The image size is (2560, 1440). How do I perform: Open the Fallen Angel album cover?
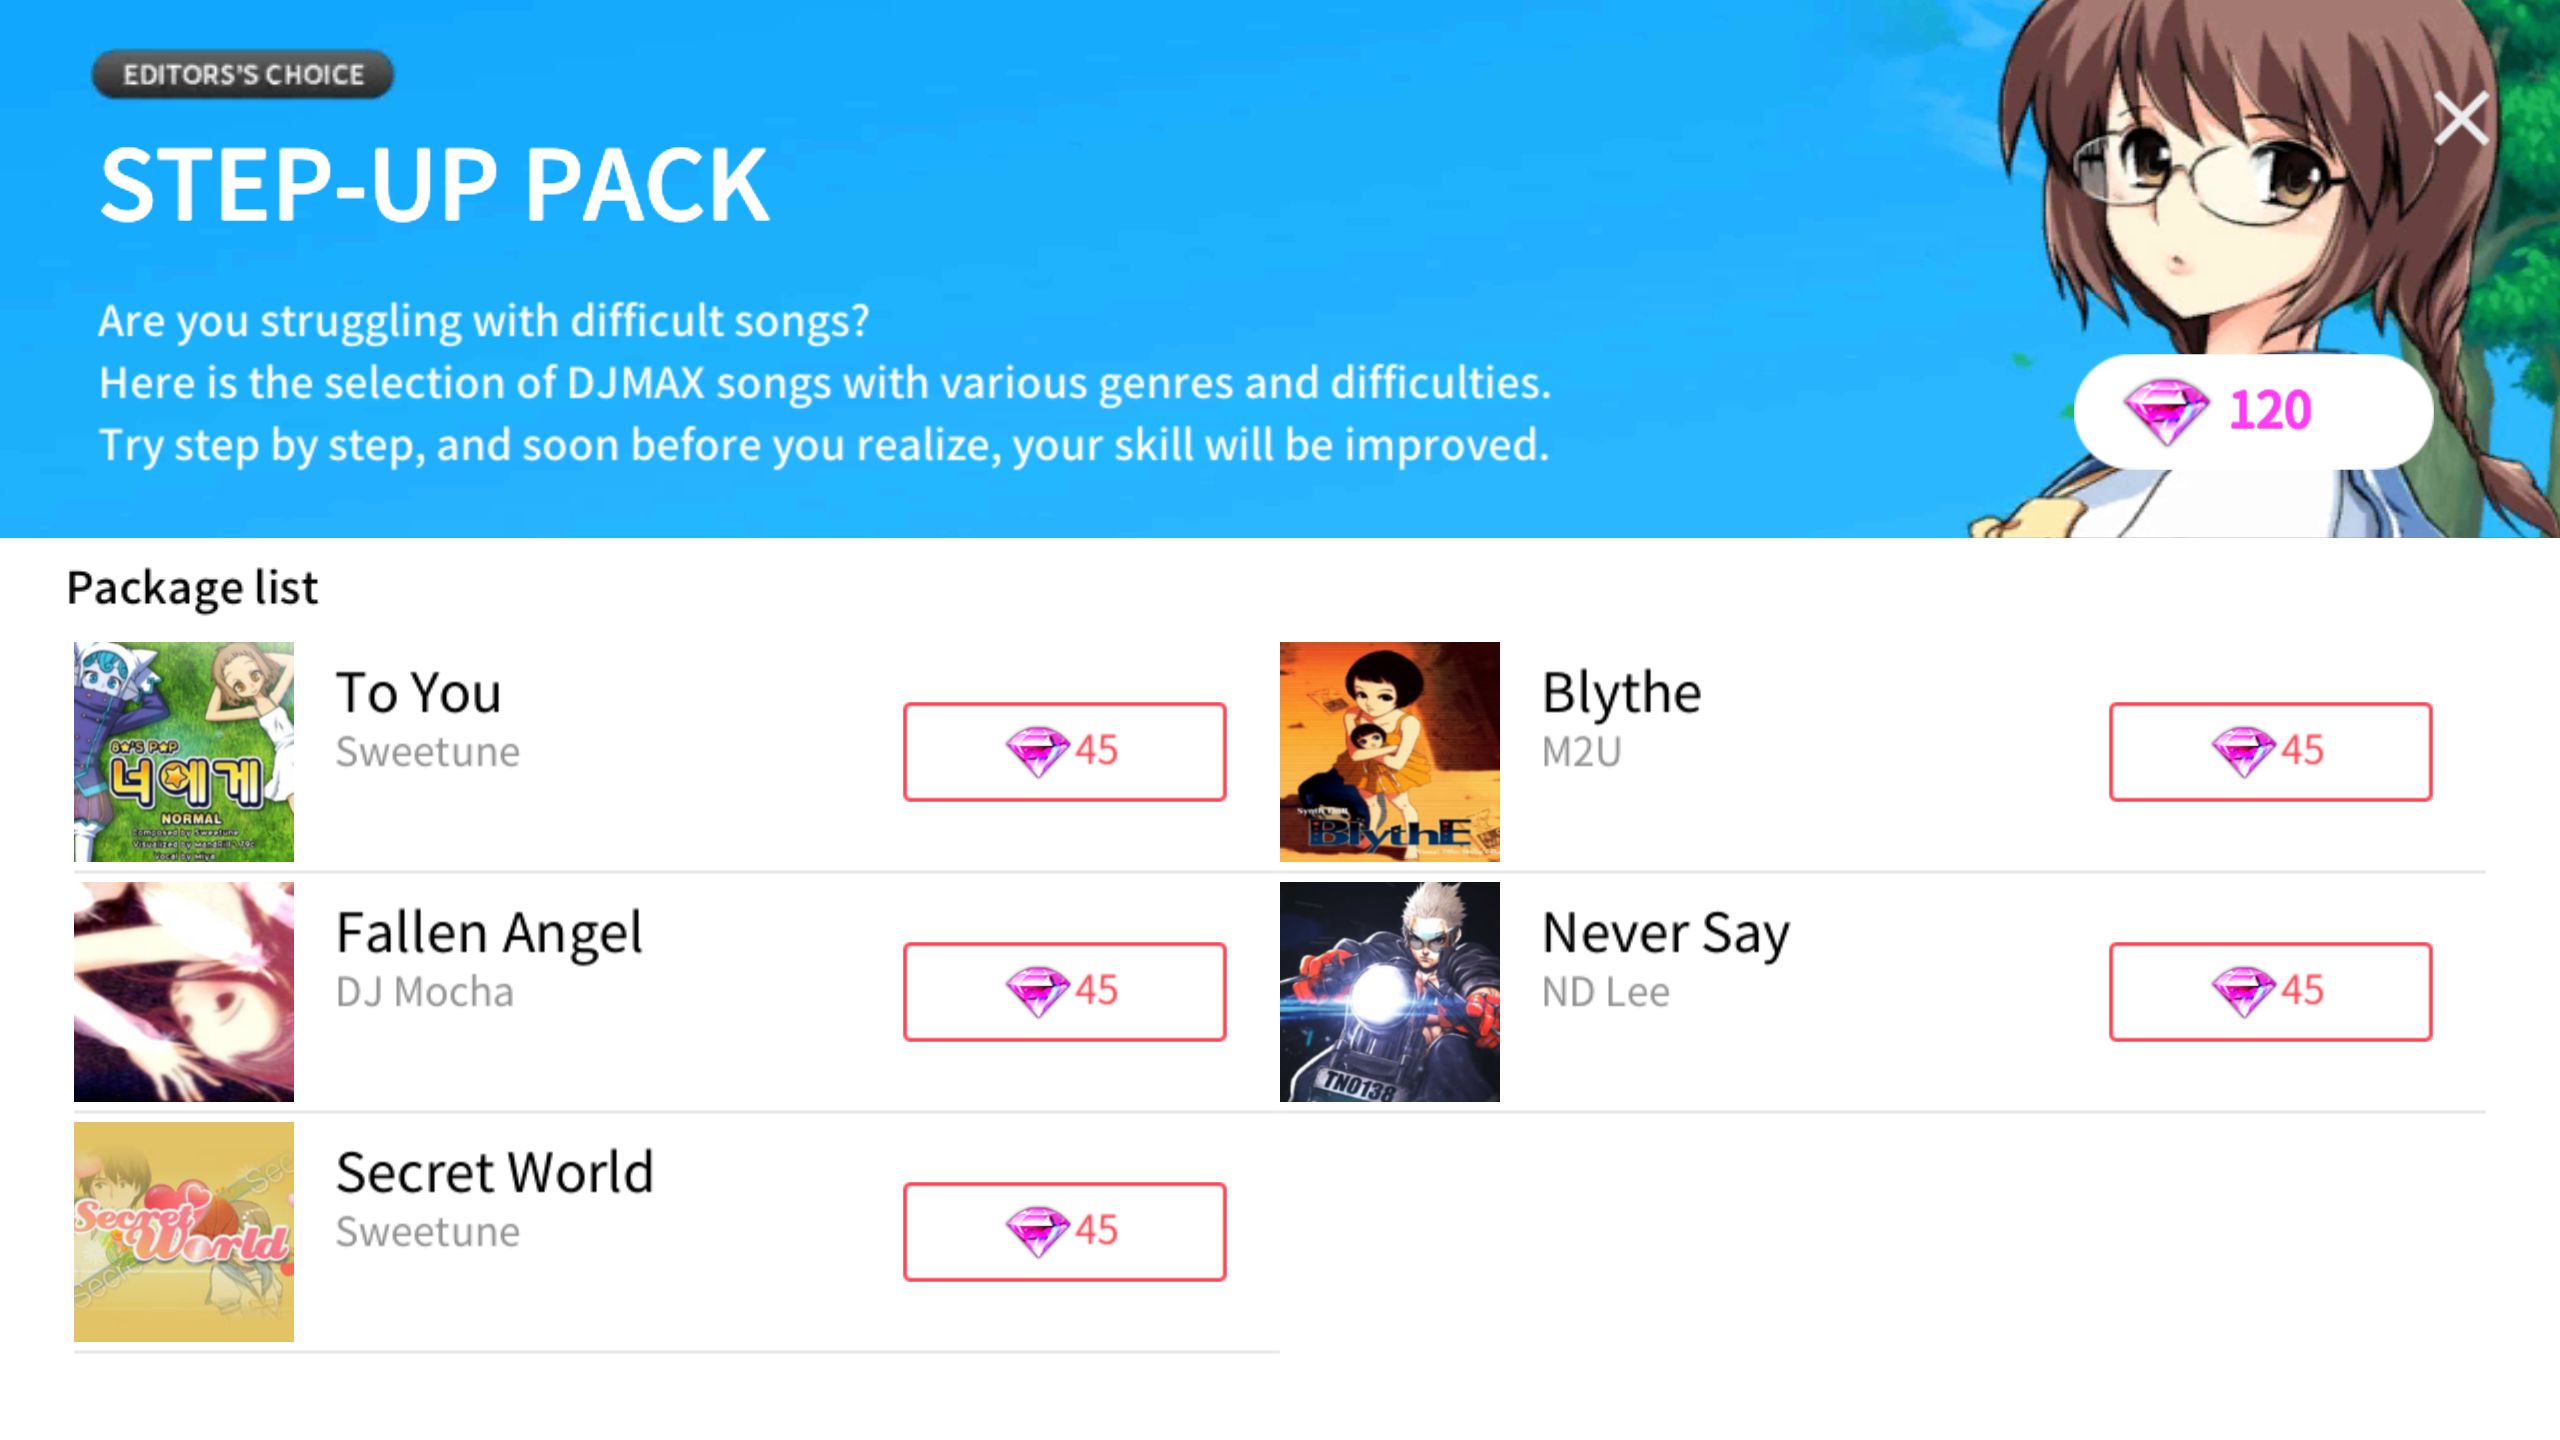pos(184,992)
